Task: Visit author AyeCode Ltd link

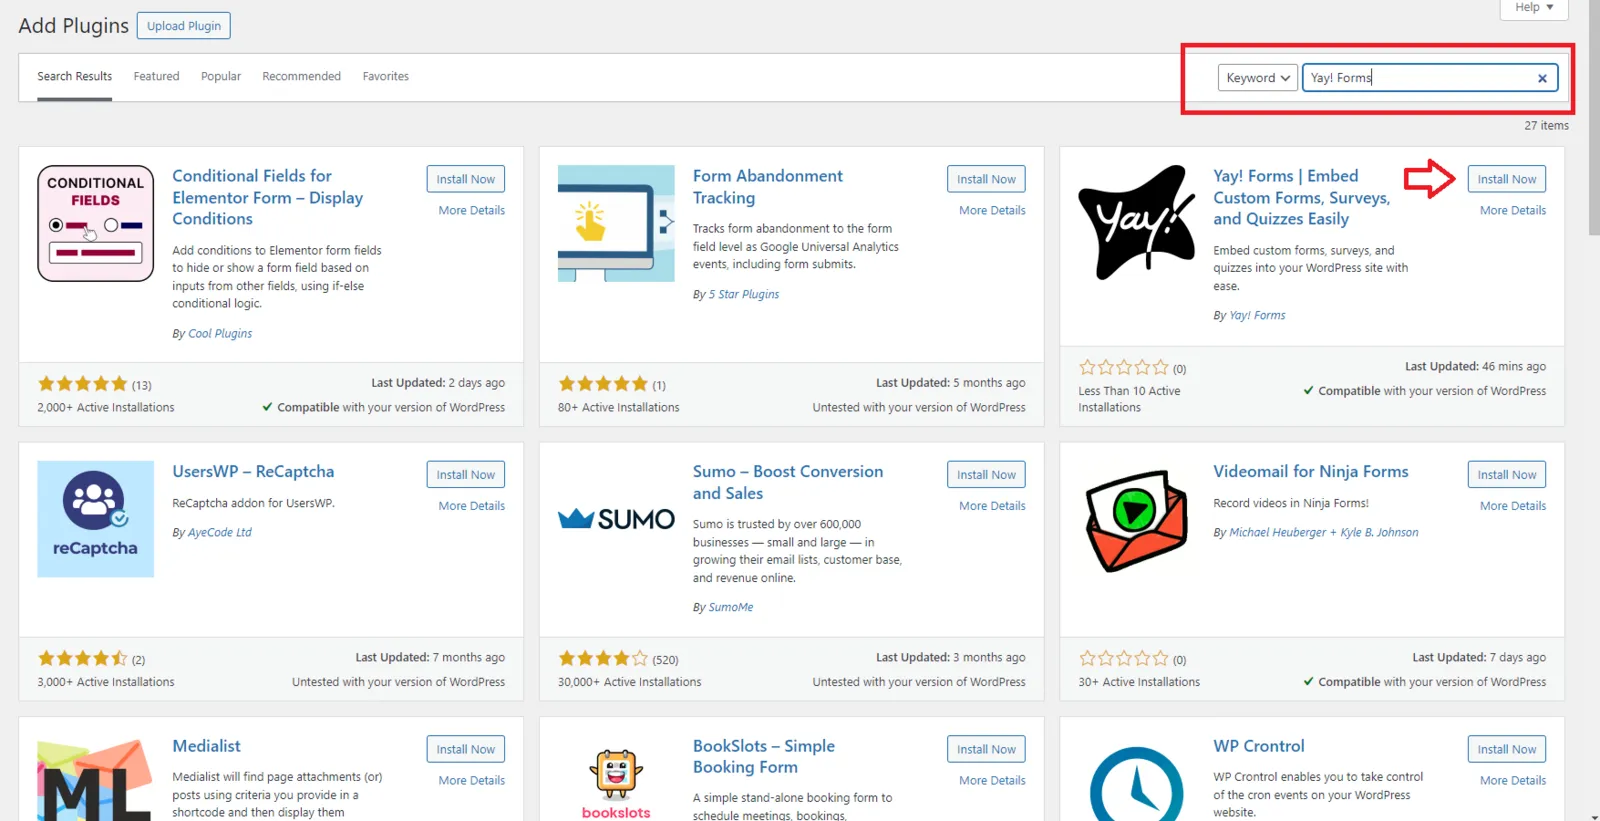Action: (x=220, y=533)
